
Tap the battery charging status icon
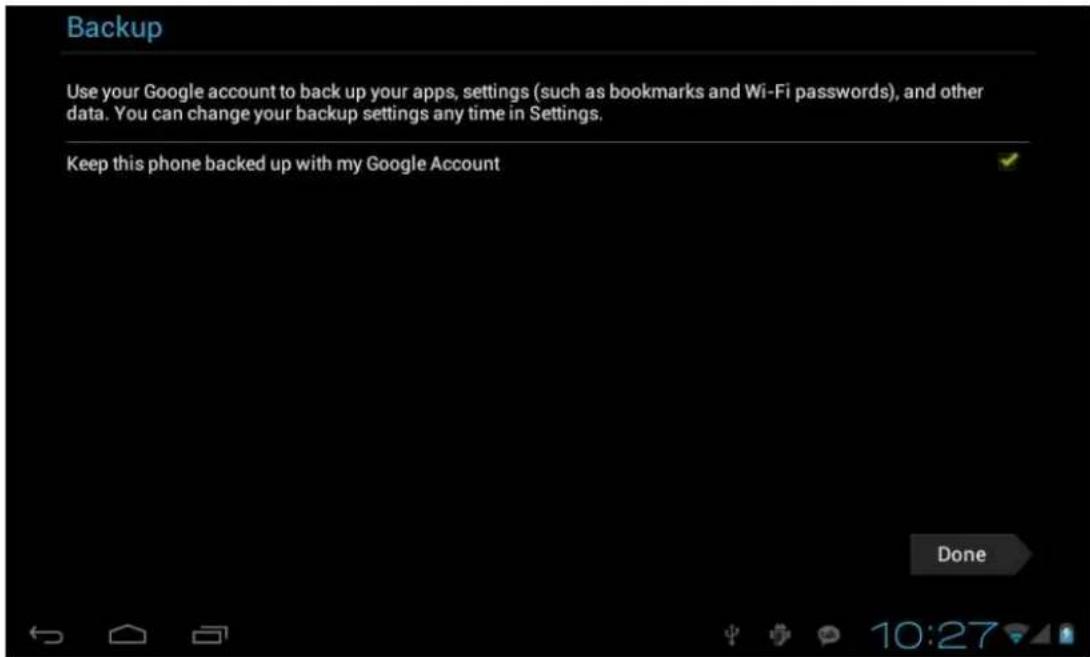[1066, 633]
